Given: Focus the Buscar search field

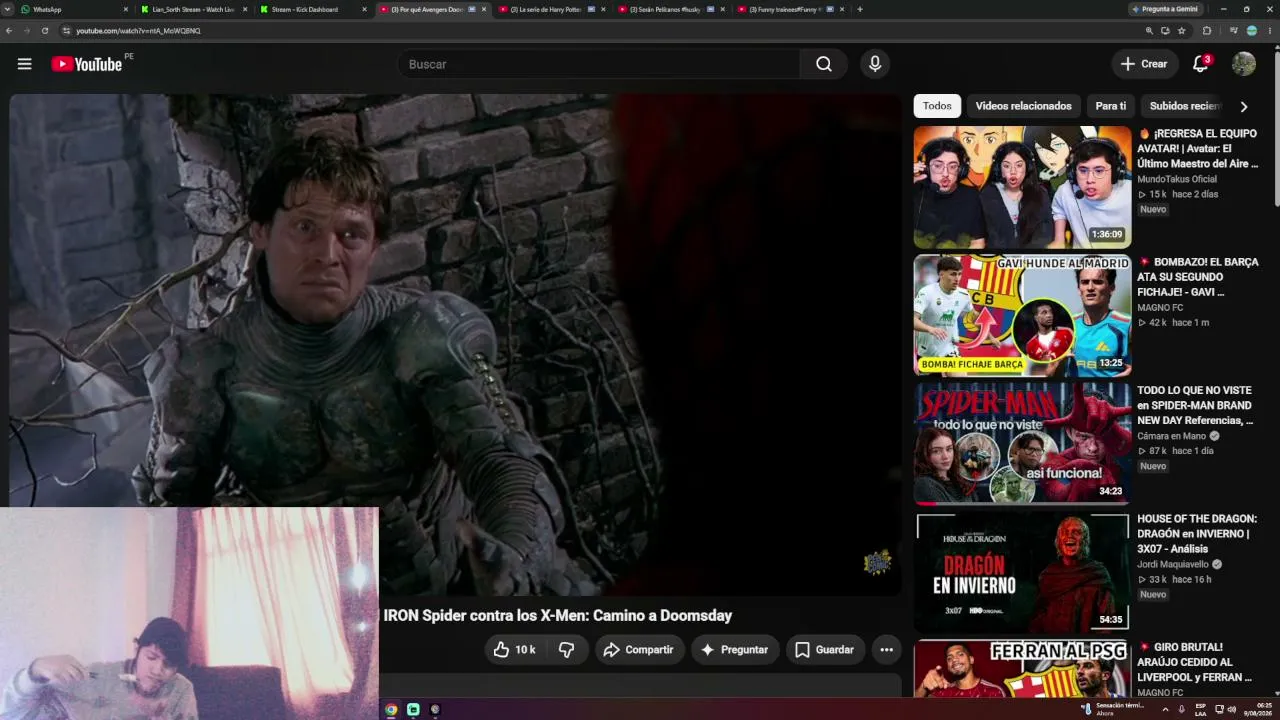Looking at the screenshot, I should (x=598, y=64).
